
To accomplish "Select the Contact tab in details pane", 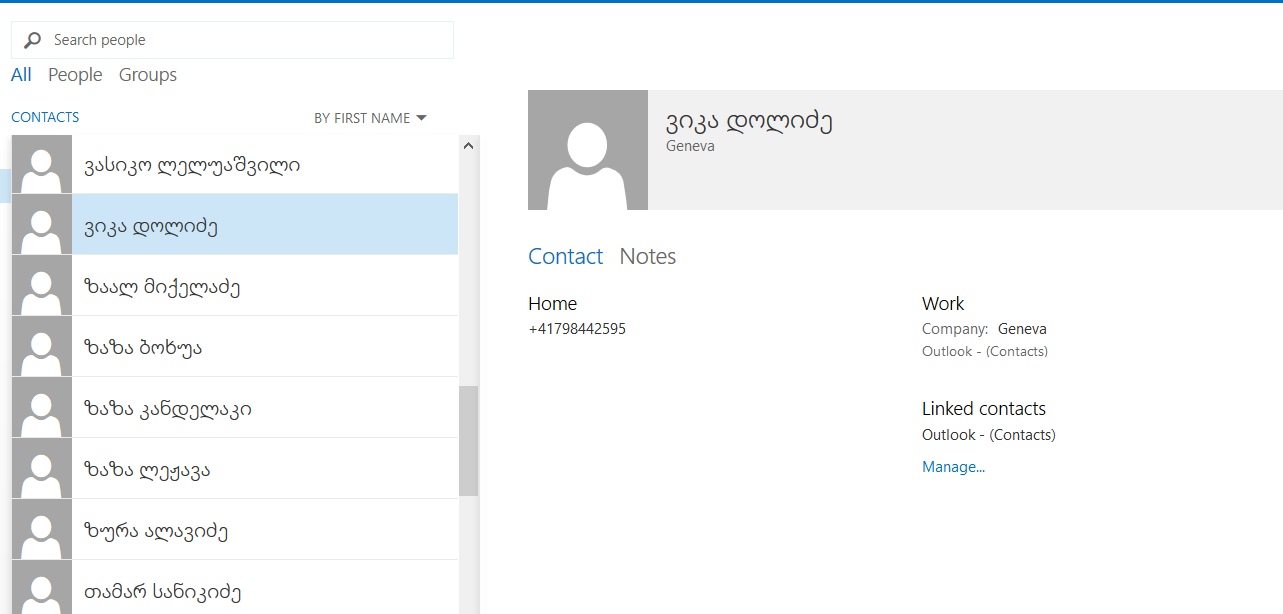I will (x=565, y=257).
